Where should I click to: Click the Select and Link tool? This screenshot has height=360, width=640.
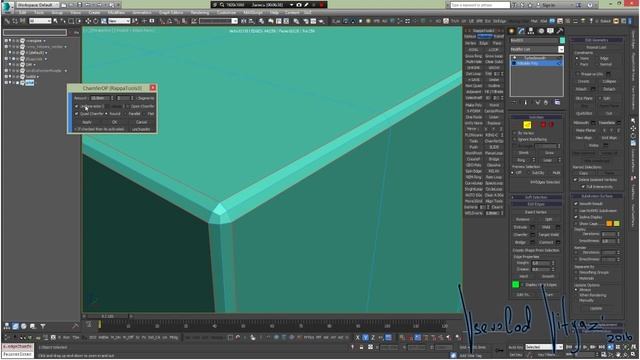coord(7,20)
